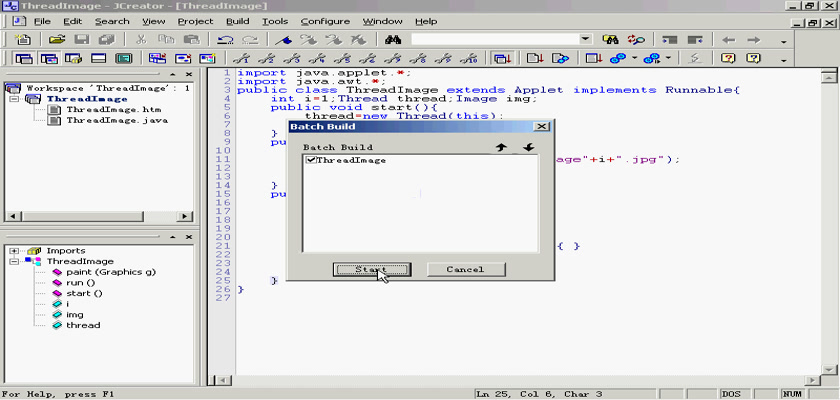
Task: Create a new file from the toolbar
Action: tap(22, 40)
